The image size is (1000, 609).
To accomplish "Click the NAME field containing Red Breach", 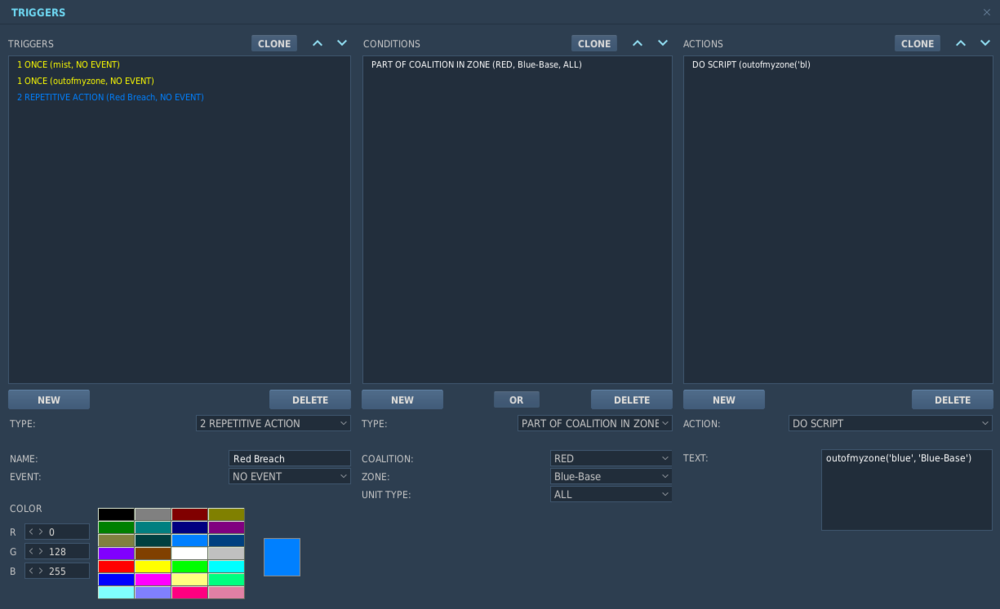I will (x=290, y=459).
